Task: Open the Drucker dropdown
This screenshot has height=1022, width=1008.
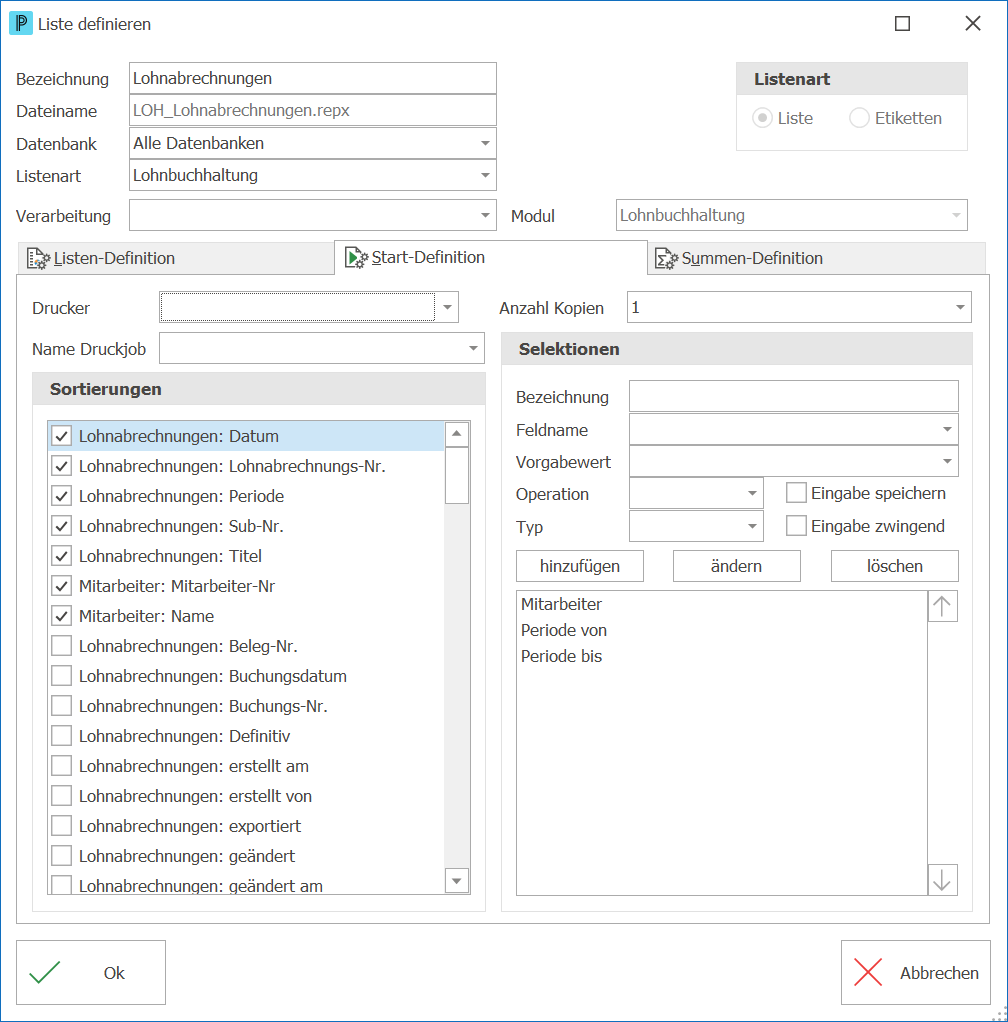Action: tap(448, 307)
